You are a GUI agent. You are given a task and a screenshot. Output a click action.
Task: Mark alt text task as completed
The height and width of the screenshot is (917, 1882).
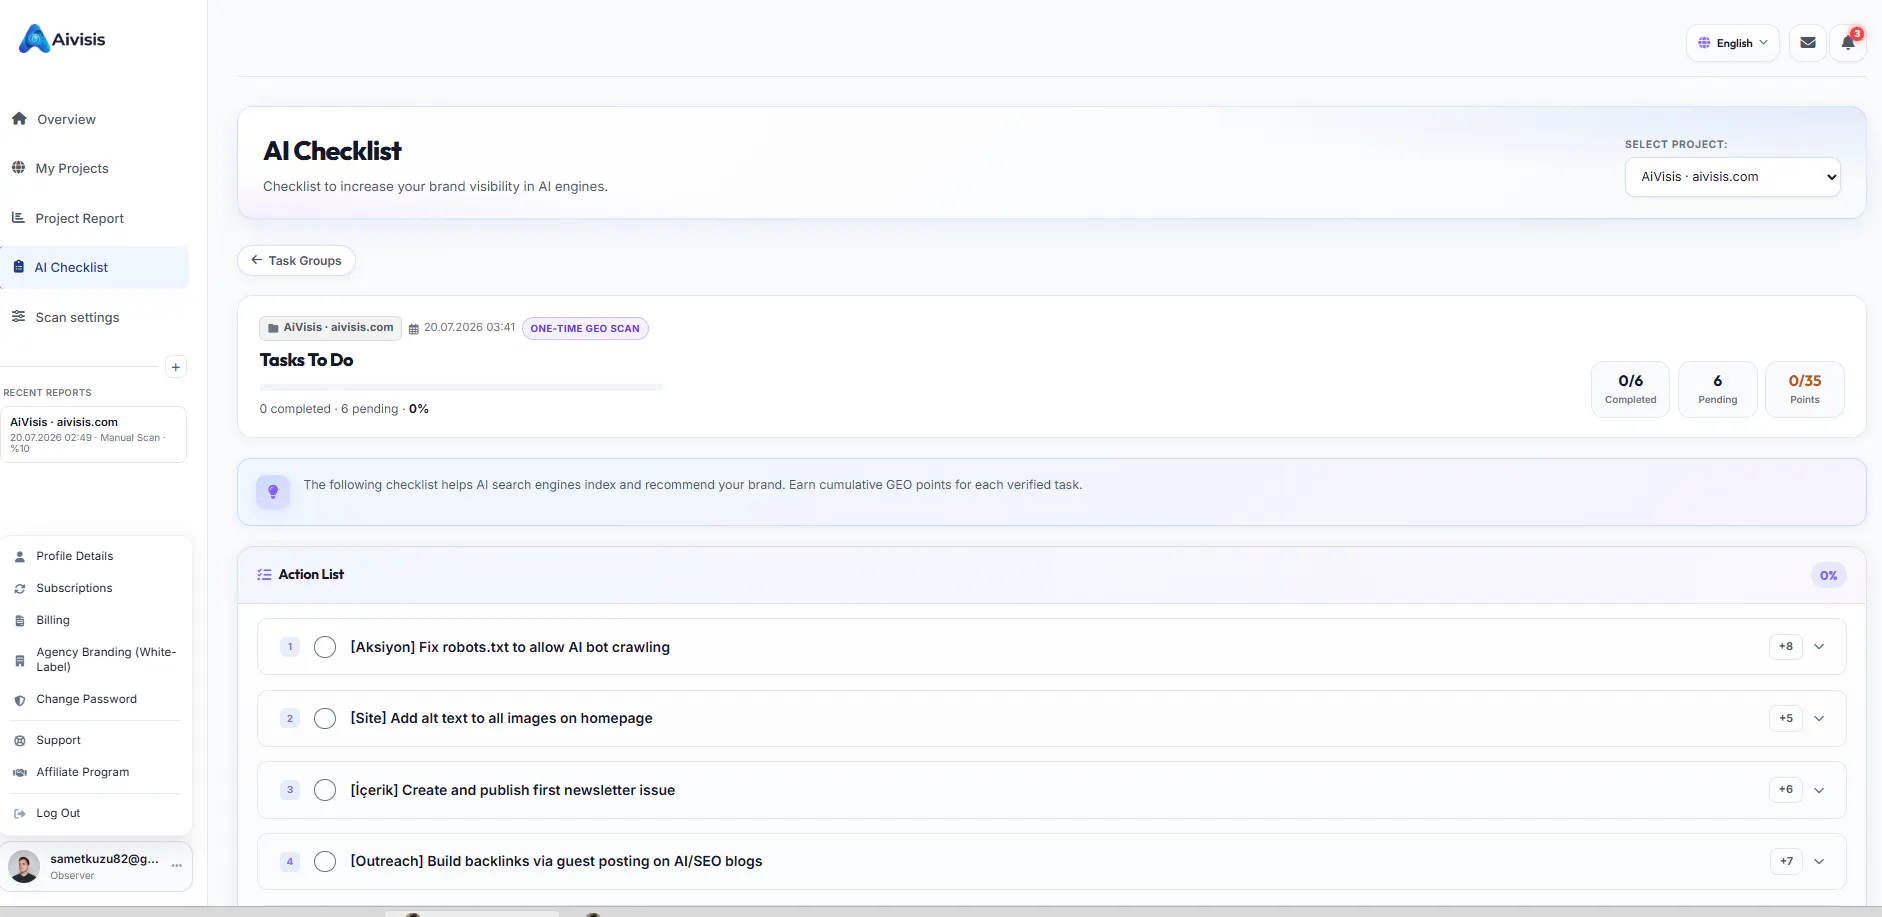click(x=325, y=719)
